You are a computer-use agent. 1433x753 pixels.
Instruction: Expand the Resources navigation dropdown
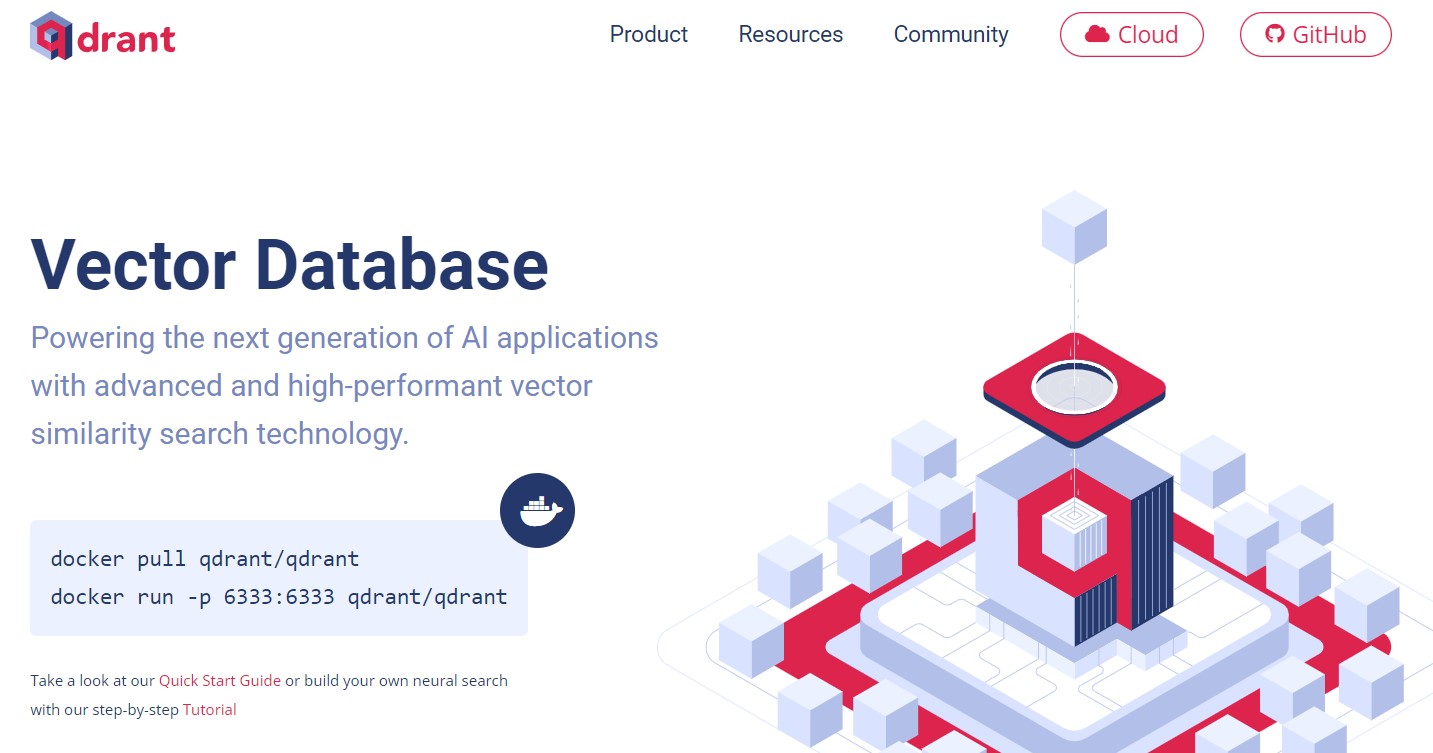(790, 34)
